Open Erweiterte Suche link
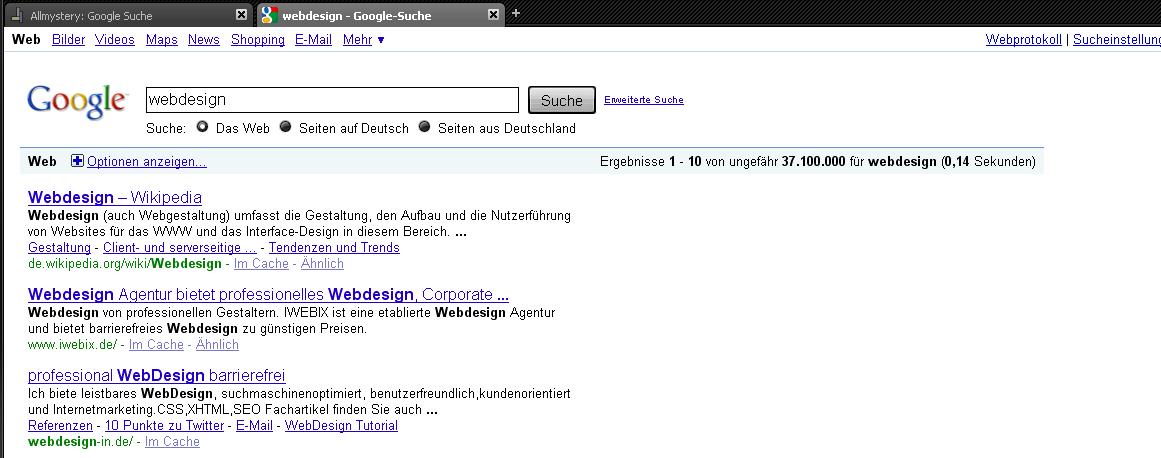The height and width of the screenshot is (458, 1161). tap(643, 100)
